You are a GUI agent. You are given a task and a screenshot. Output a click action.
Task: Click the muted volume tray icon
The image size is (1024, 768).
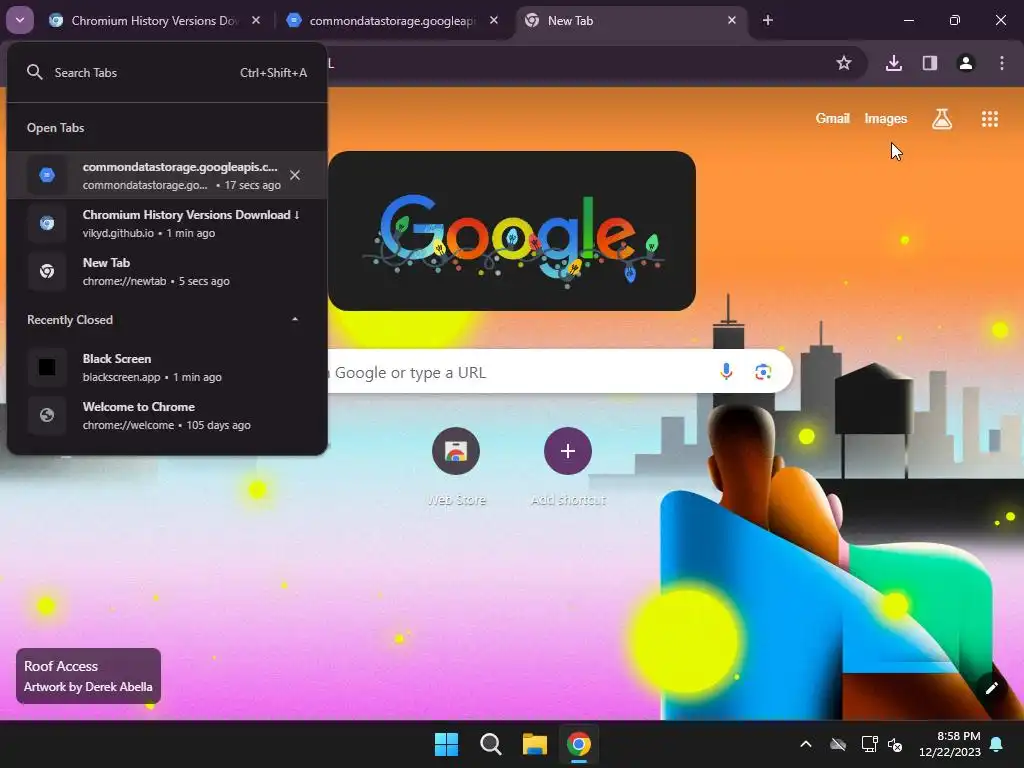[895, 744]
